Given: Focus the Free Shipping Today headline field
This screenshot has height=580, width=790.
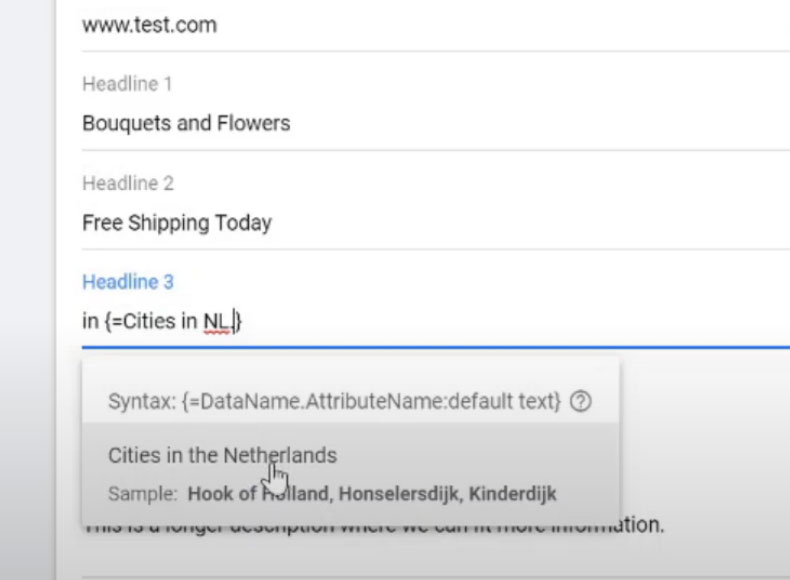Looking at the screenshot, I should (176, 222).
